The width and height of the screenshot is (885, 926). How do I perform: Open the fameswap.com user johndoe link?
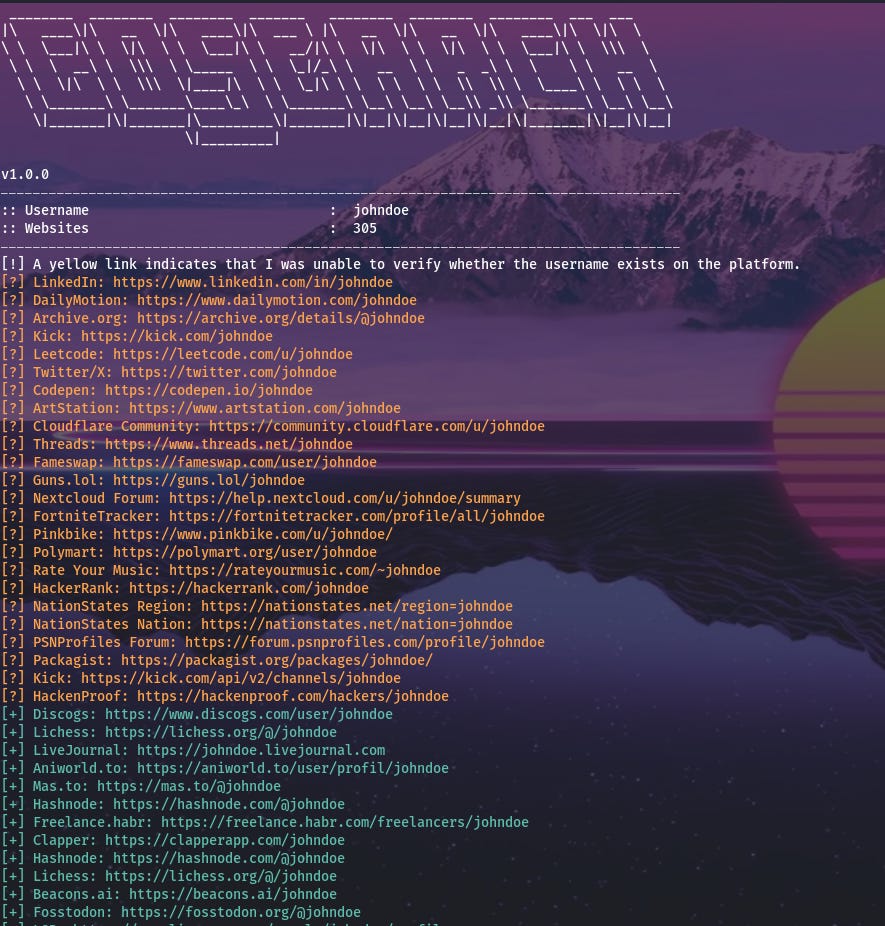coord(244,462)
